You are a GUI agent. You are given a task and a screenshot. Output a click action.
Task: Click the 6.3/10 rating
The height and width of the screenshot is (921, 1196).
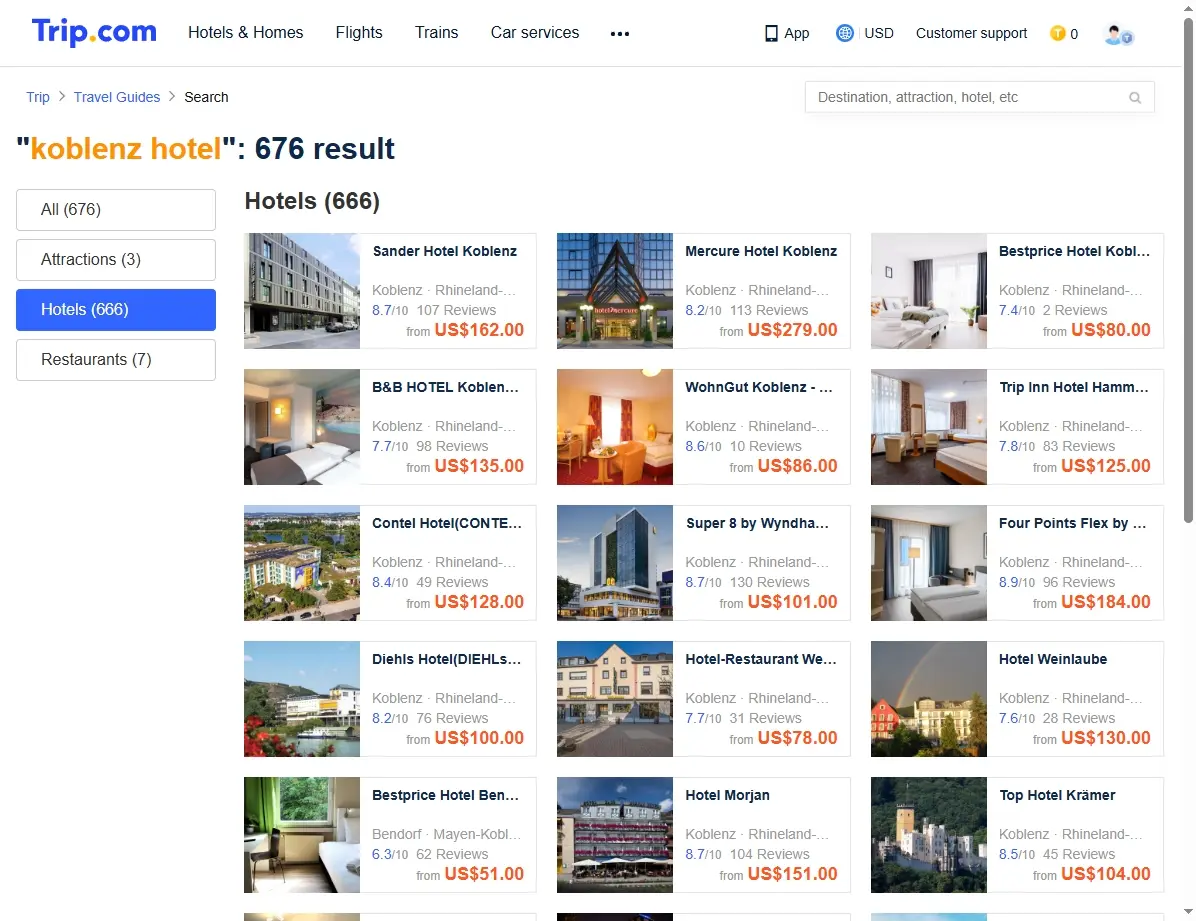[390, 854]
